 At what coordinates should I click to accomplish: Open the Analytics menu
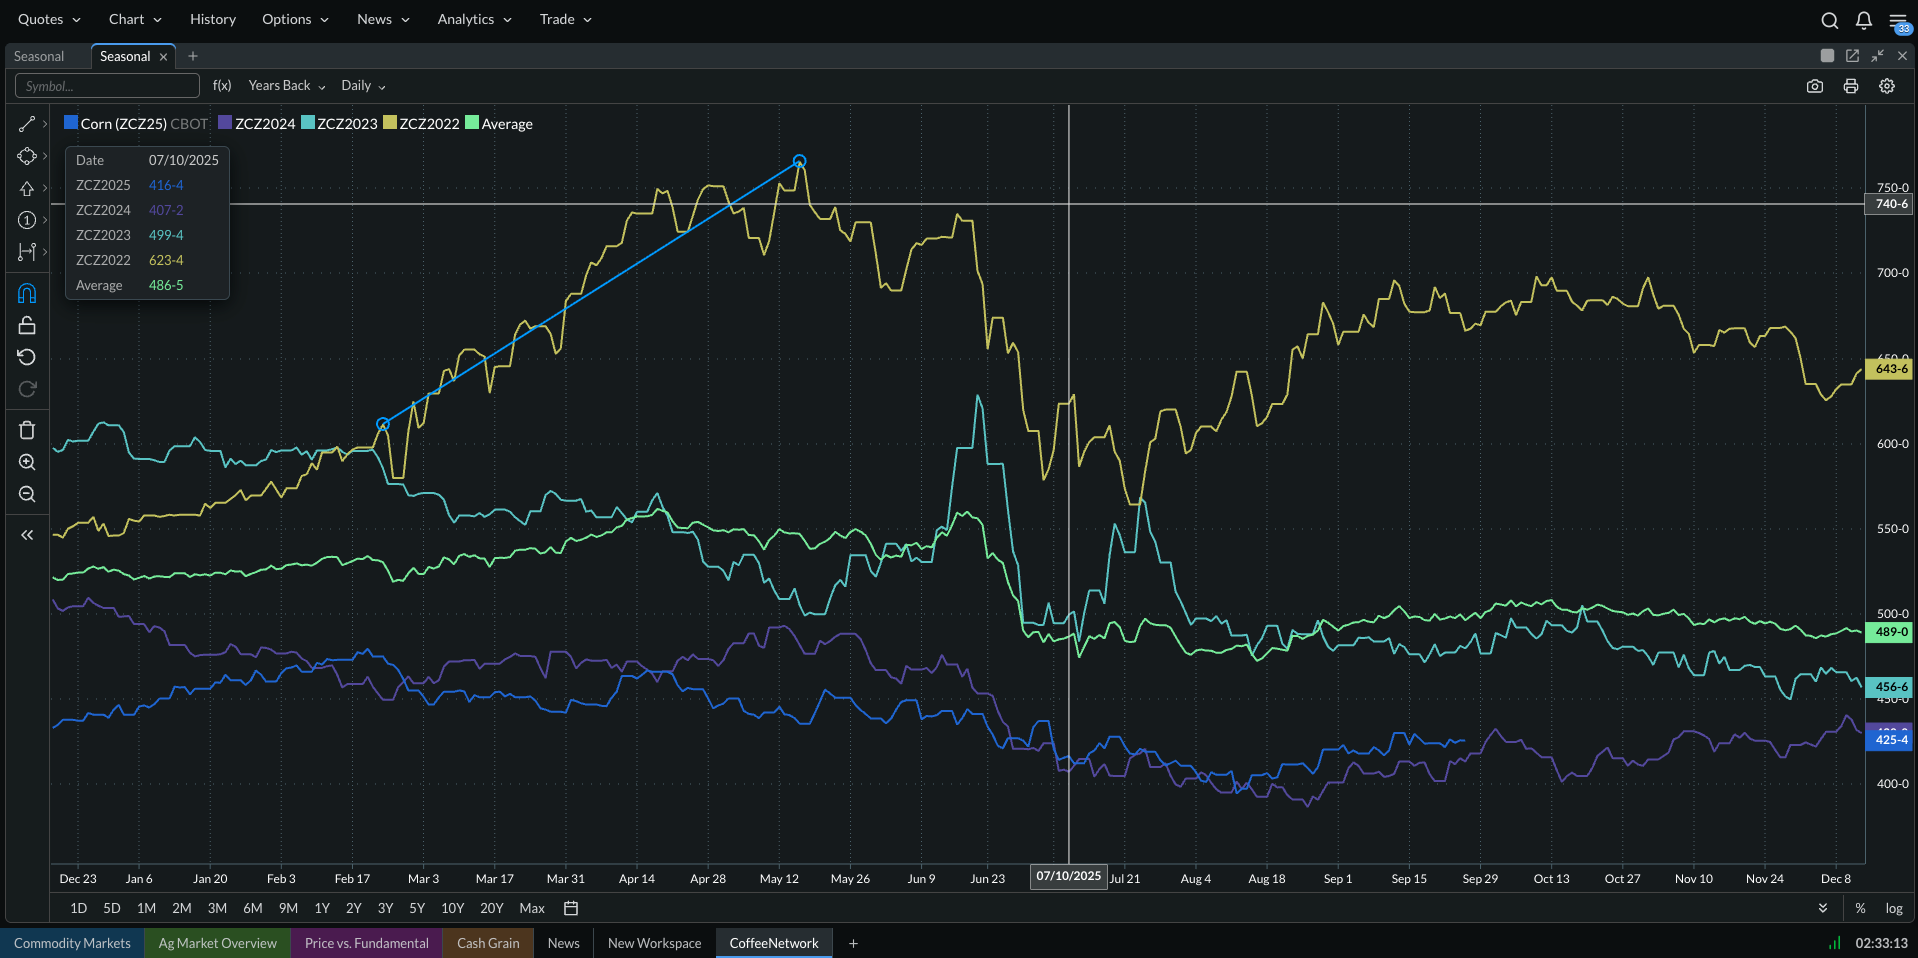tap(474, 19)
